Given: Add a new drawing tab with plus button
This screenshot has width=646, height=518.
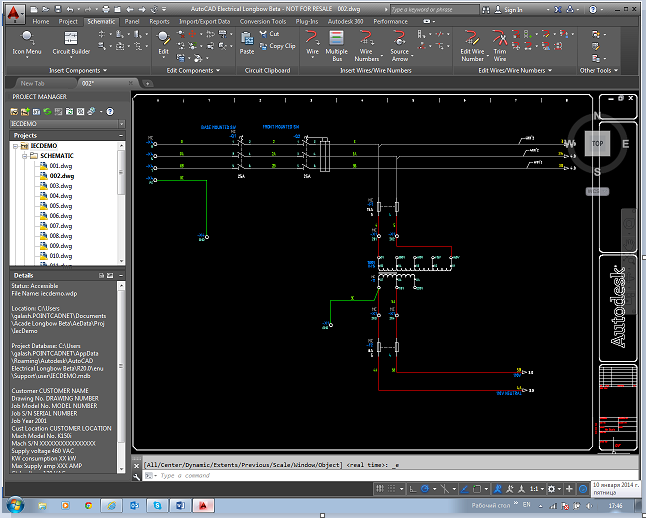Looking at the screenshot, I should pyautogui.click(x=147, y=84).
